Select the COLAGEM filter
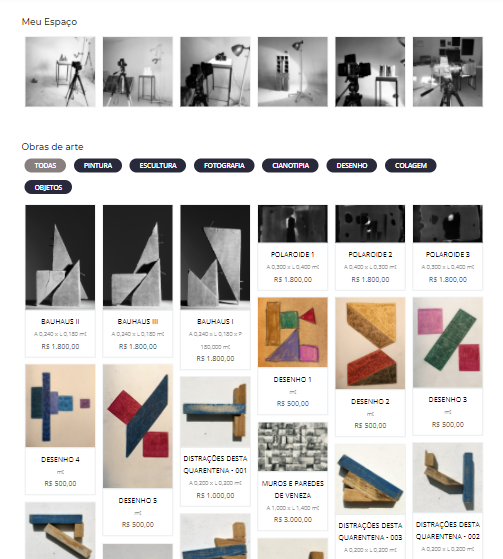Image resolution: width=503 pixels, height=559 pixels. tap(410, 165)
